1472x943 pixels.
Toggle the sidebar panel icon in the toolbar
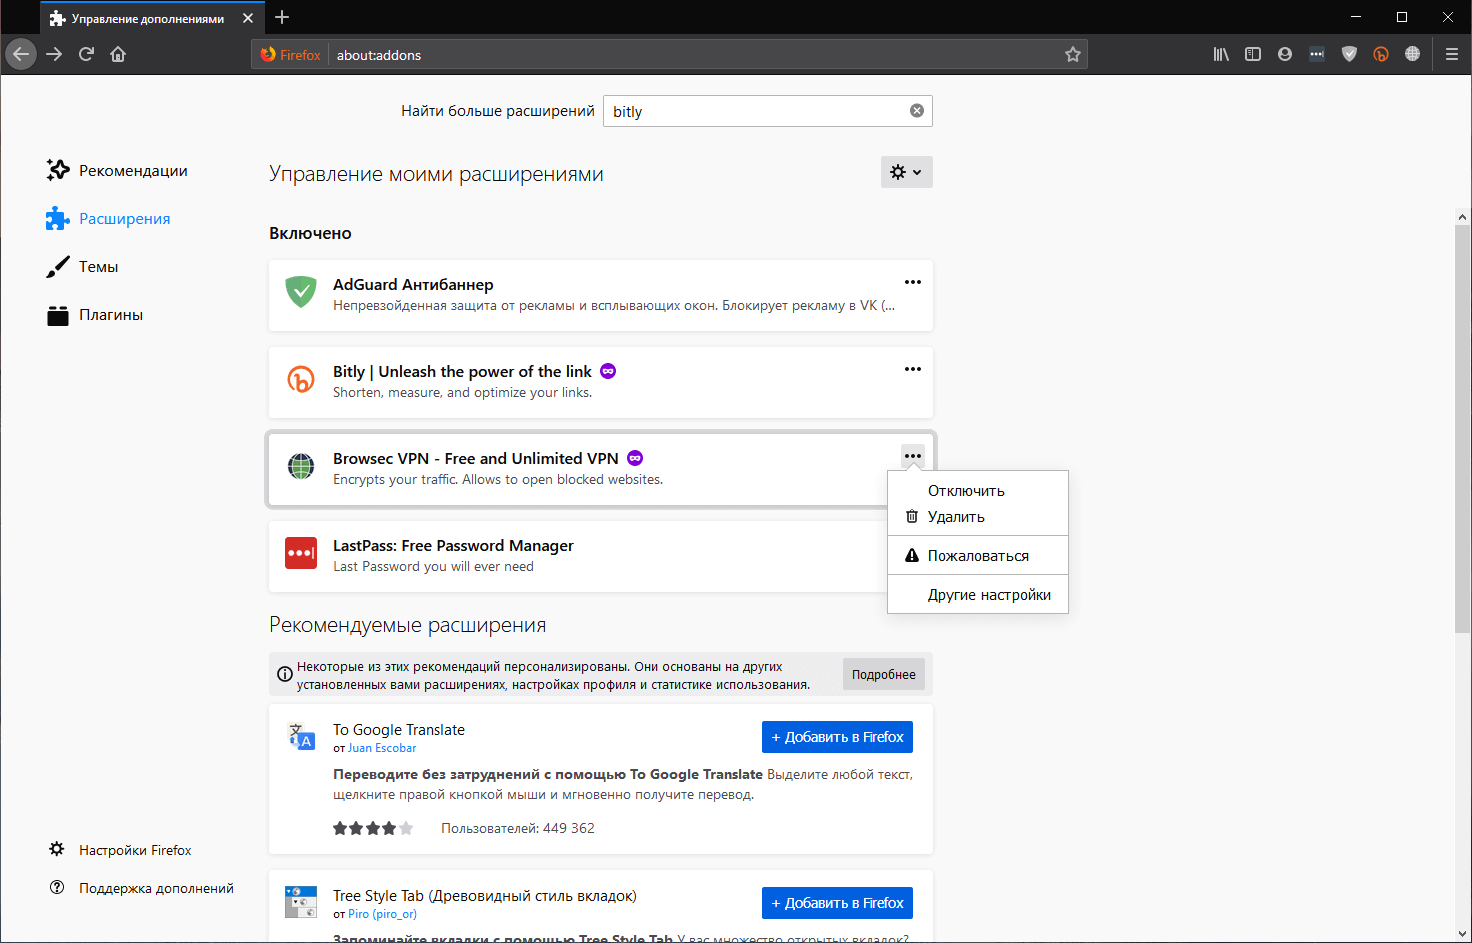click(1252, 54)
